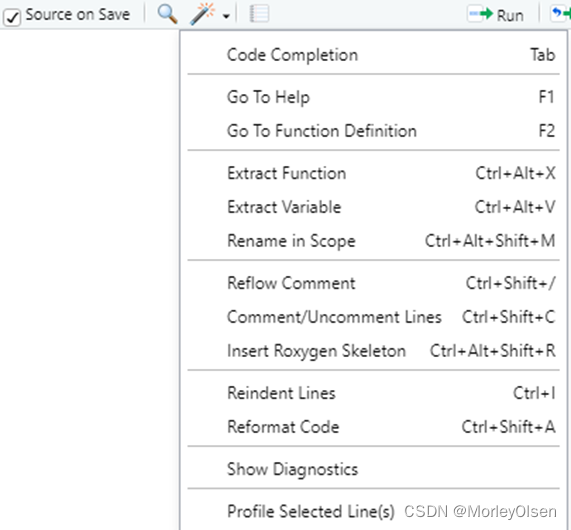
Task: Select Go To Function Definition
Action: [x=374, y=131]
